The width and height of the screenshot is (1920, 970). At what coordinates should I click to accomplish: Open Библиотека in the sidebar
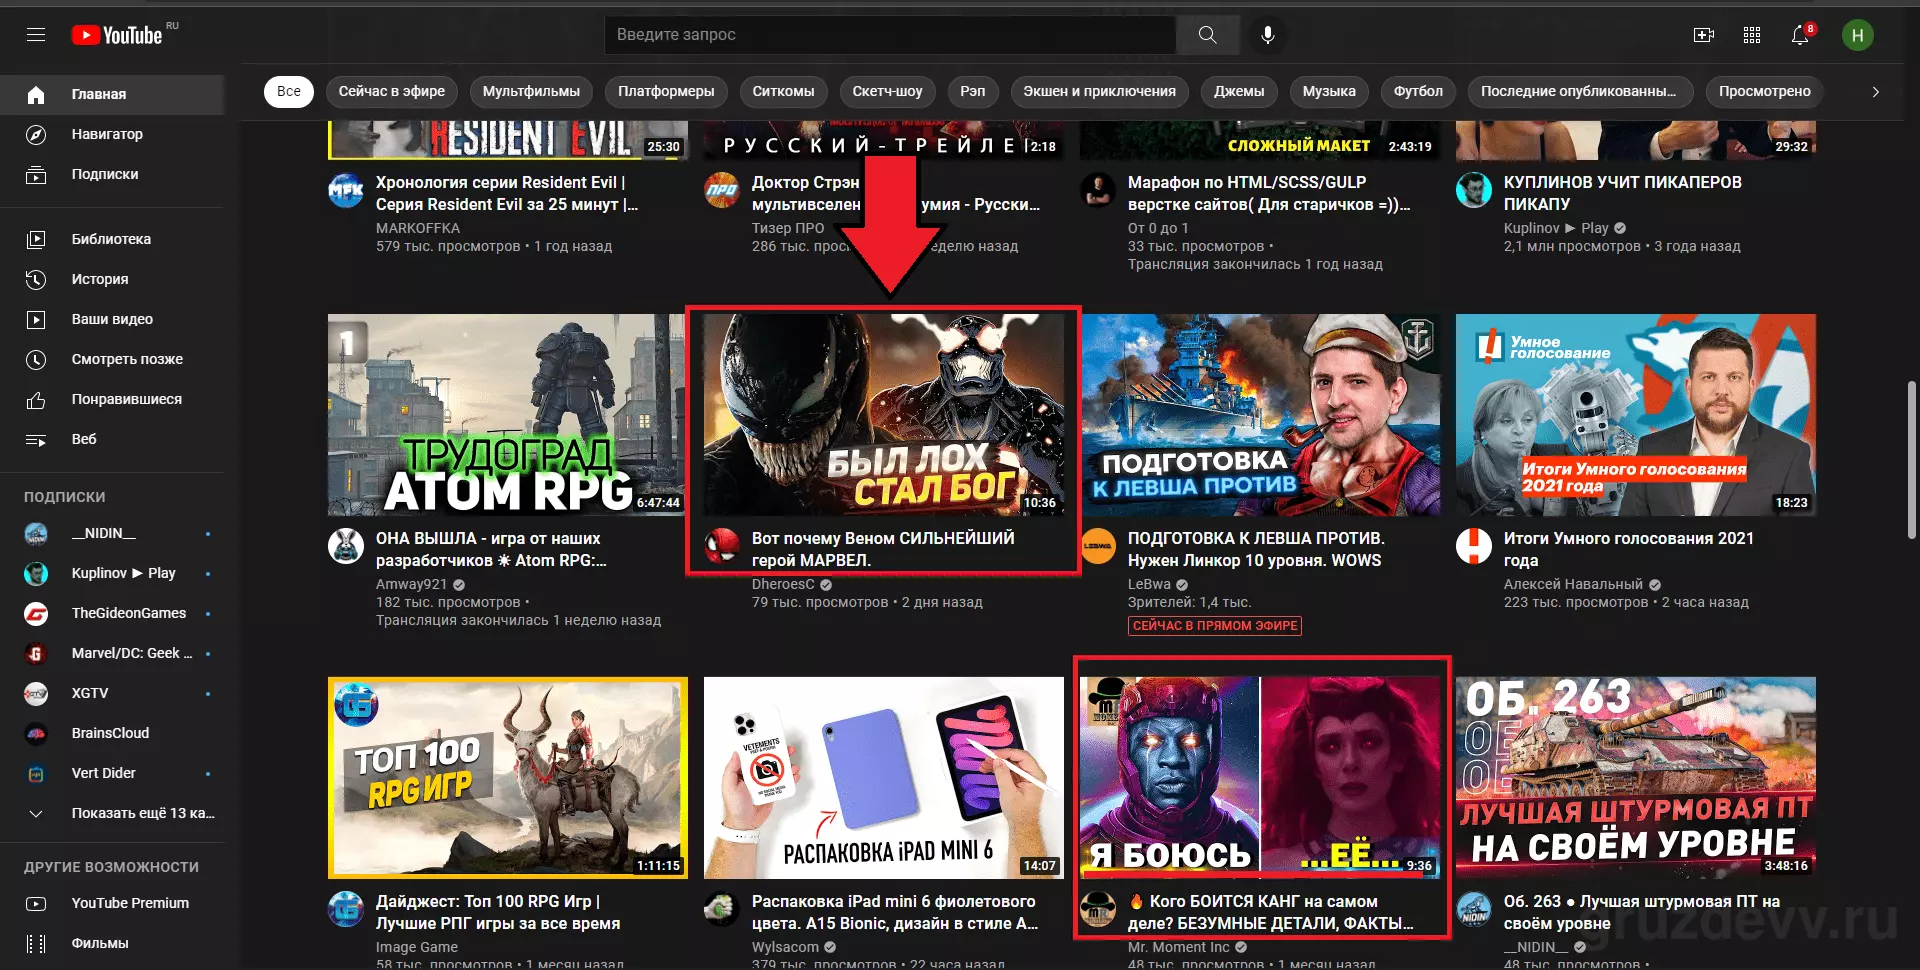pyautogui.click(x=112, y=239)
